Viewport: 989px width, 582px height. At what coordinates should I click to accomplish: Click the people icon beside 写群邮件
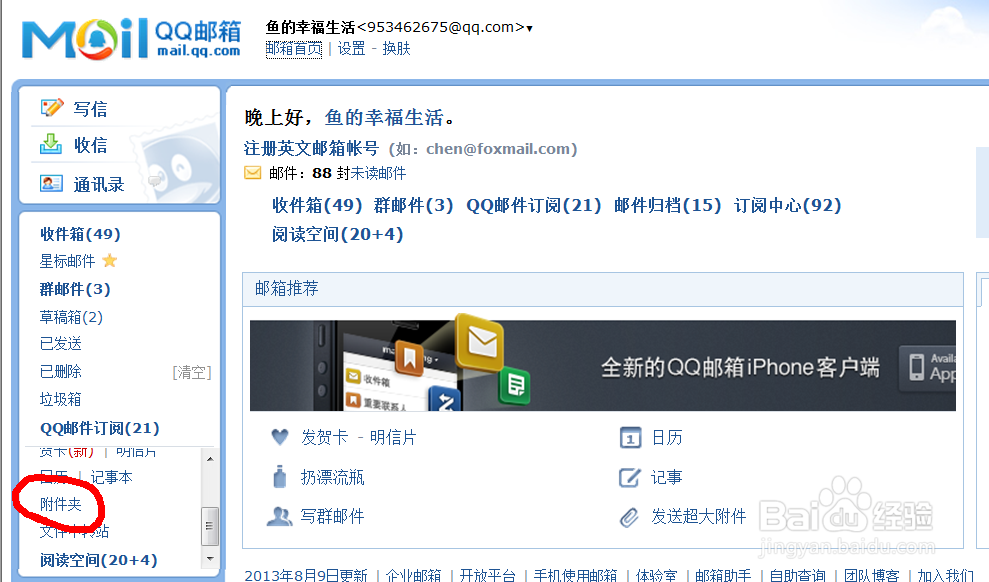click(279, 516)
